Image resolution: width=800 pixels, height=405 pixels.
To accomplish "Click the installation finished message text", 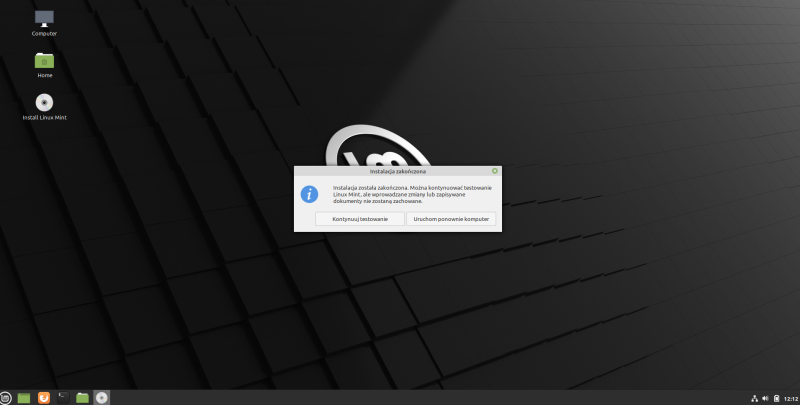I will click(x=412, y=194).
